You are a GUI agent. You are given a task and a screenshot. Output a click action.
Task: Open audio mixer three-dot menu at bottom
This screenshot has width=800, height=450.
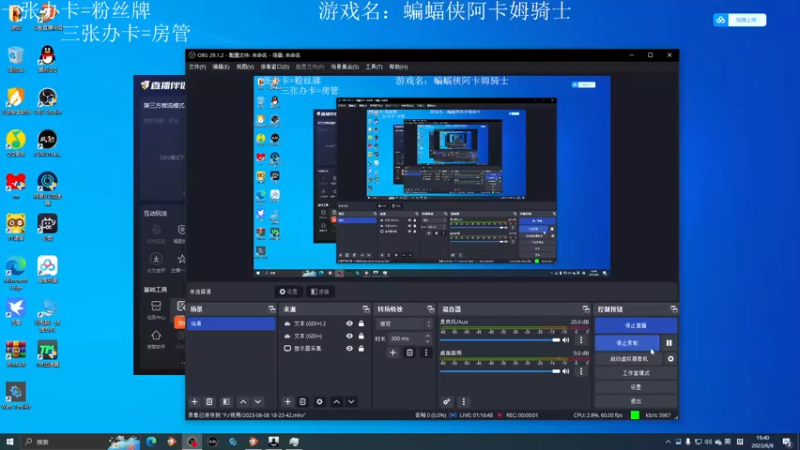click(463, 402)
